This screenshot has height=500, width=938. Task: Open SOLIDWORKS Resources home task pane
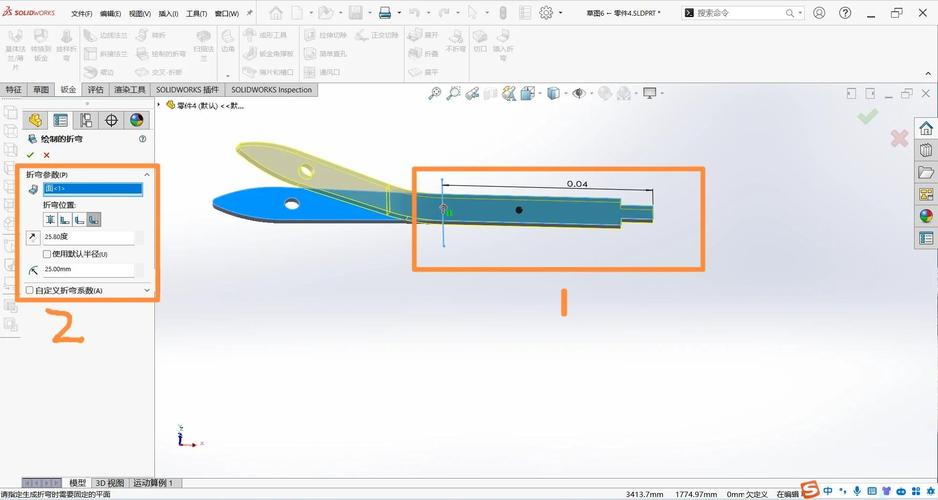[x=926, y=128]
